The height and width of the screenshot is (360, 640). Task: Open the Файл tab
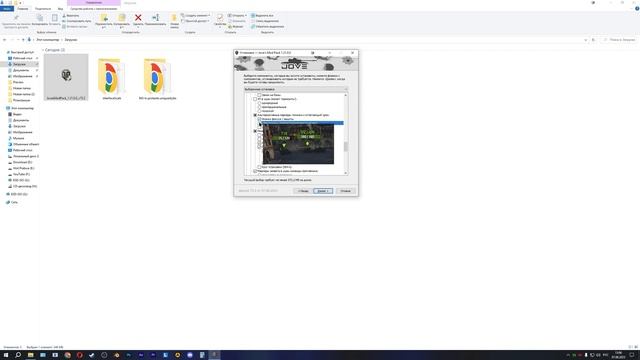tap(7, 9)
